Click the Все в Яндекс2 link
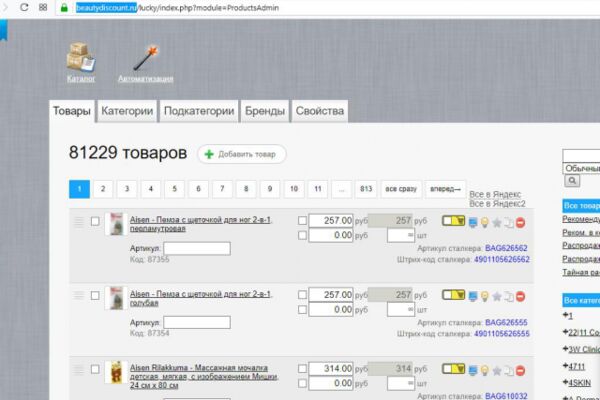Screen dimensions: 600x400 point(497,204)
